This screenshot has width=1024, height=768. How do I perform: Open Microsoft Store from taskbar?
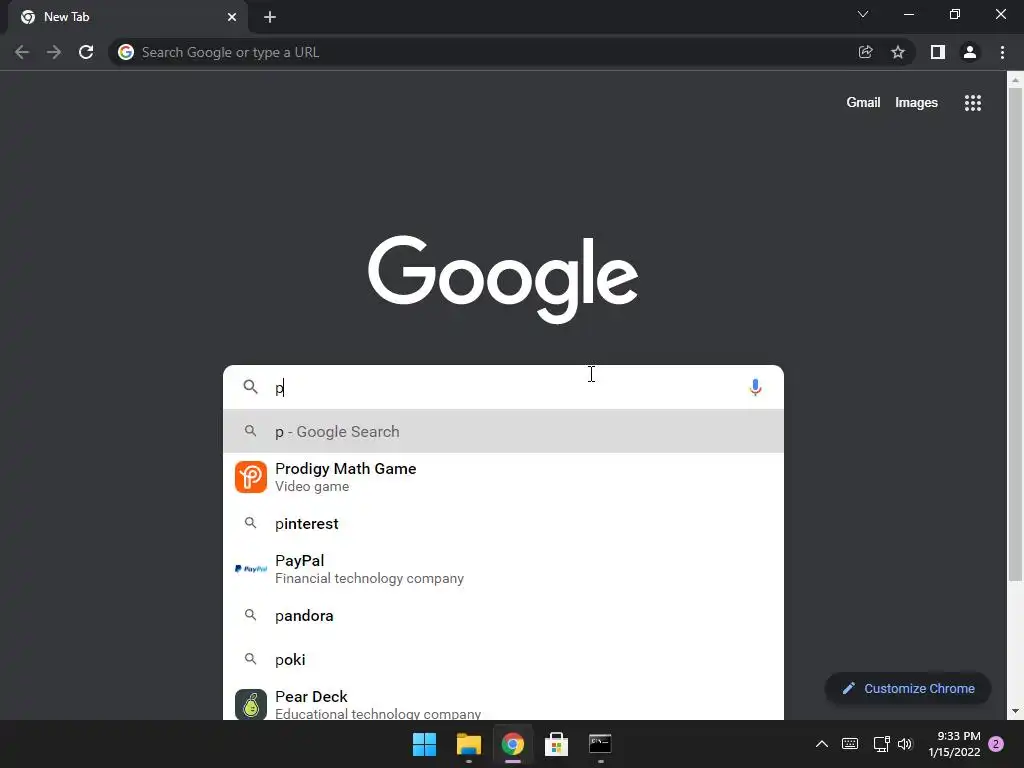(x=556, y=744)
